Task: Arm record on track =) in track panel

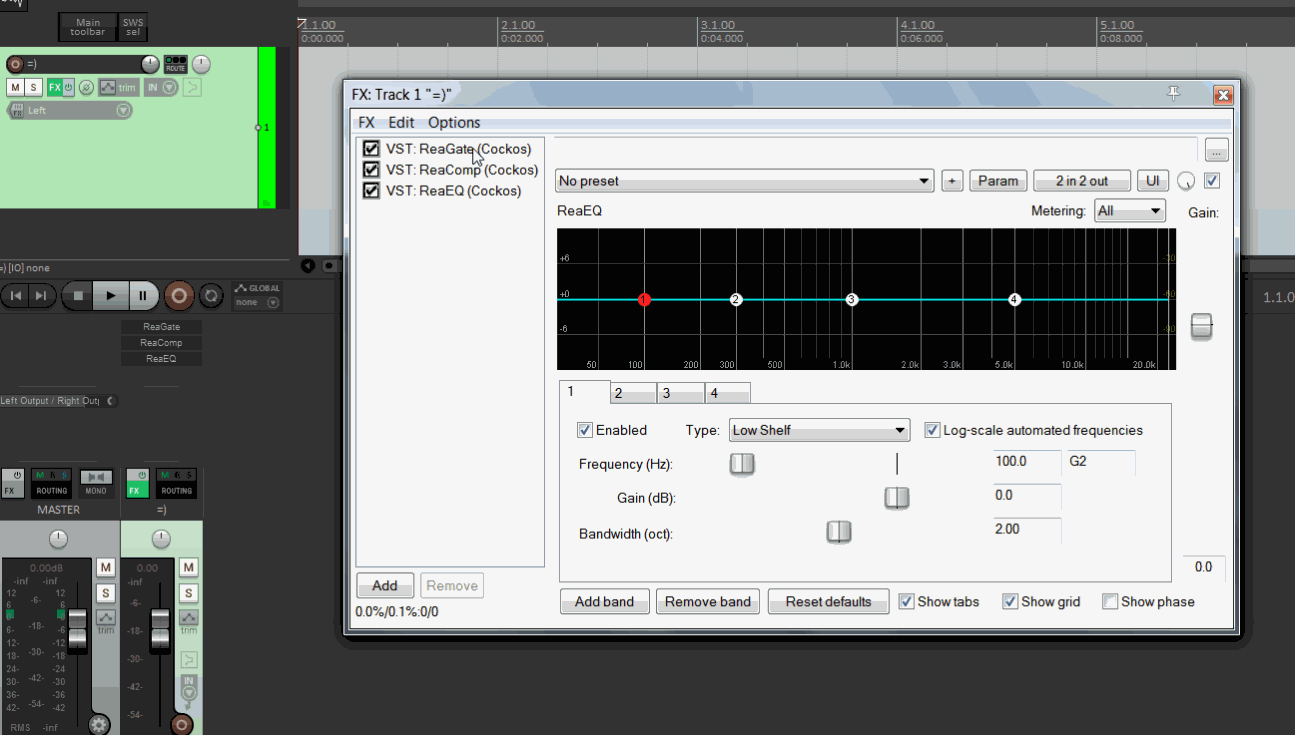Action: (15, 64)
